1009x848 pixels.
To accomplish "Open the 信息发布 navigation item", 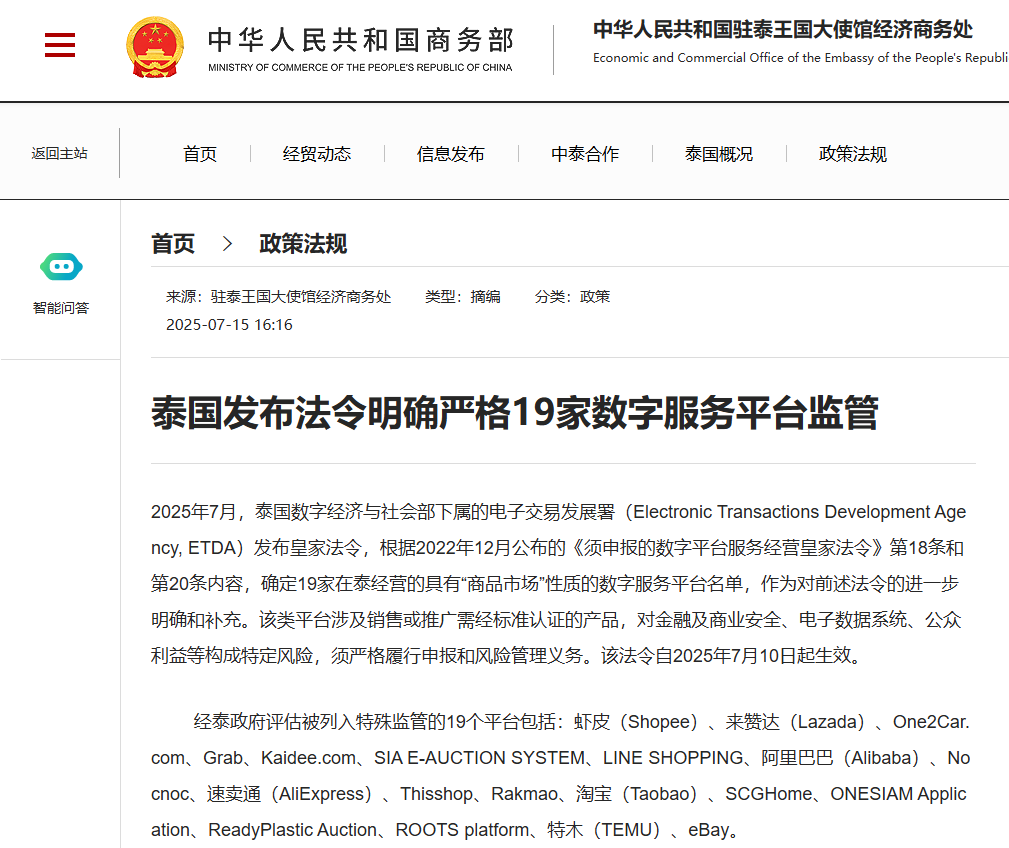I will tap(451, 154).
